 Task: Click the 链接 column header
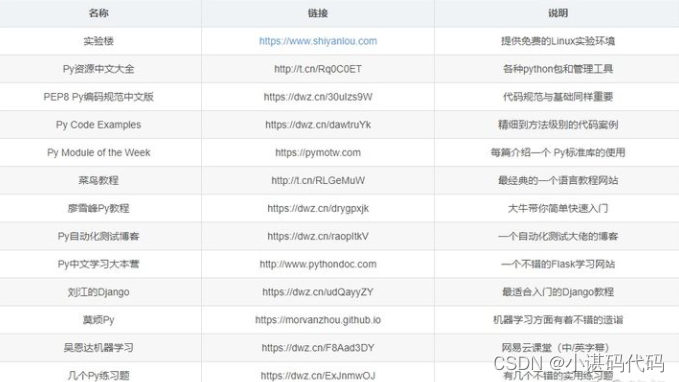[318, 13]
